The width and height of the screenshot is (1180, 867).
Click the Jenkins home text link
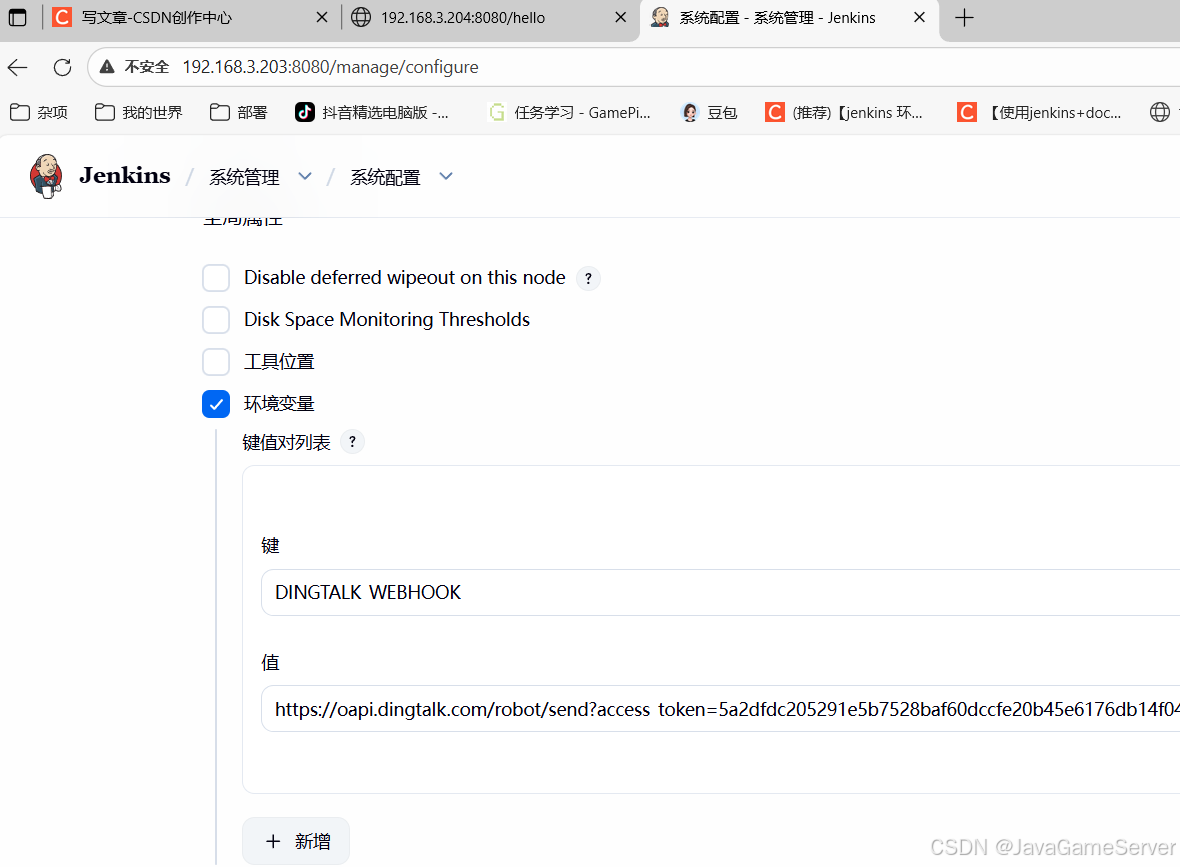click(x=125, y=175)
